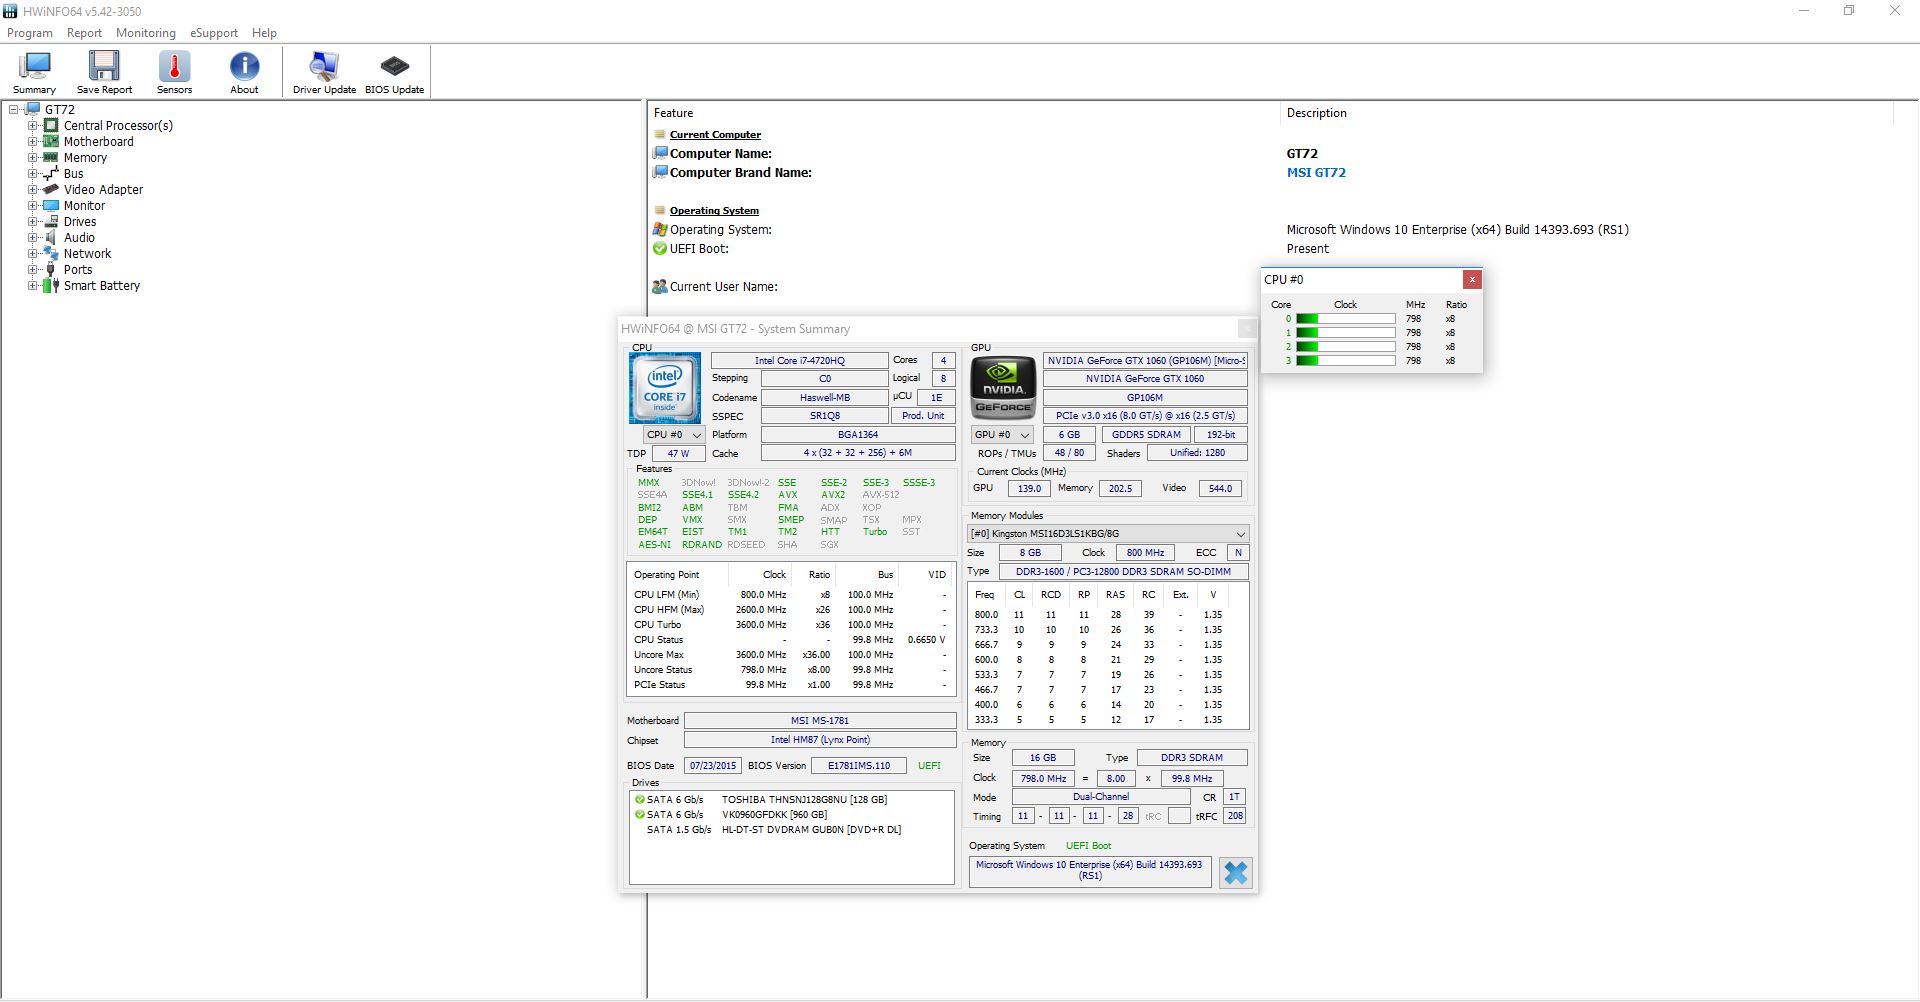This screenshot has height=1002, width=1920.
Task: Select the Monitor tree icon
Action: pos(51,206)
